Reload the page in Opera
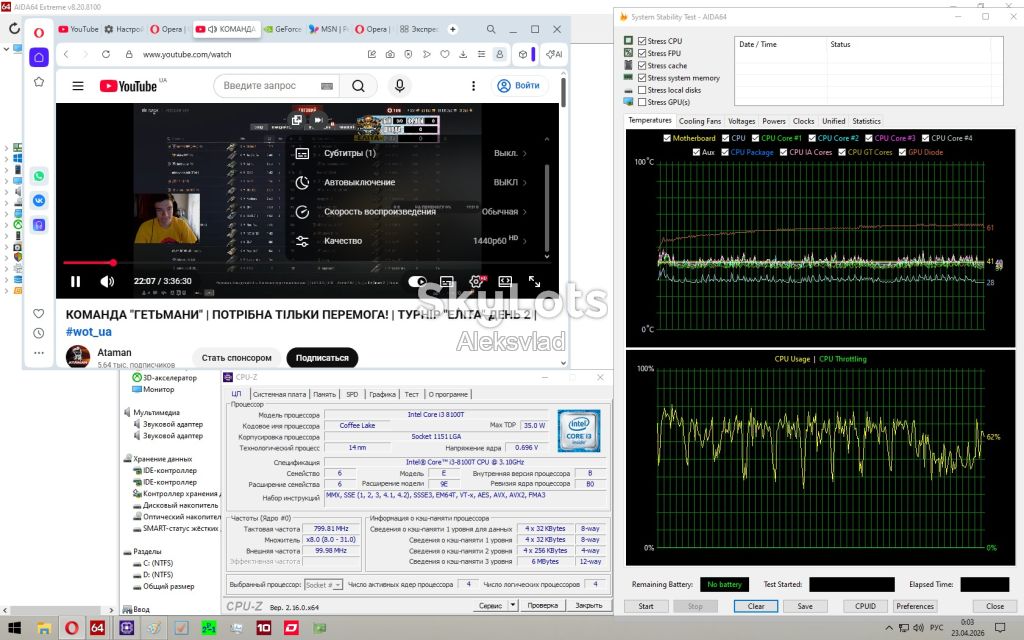This screenshot has height=640, width=1024. tap(106, 54)
